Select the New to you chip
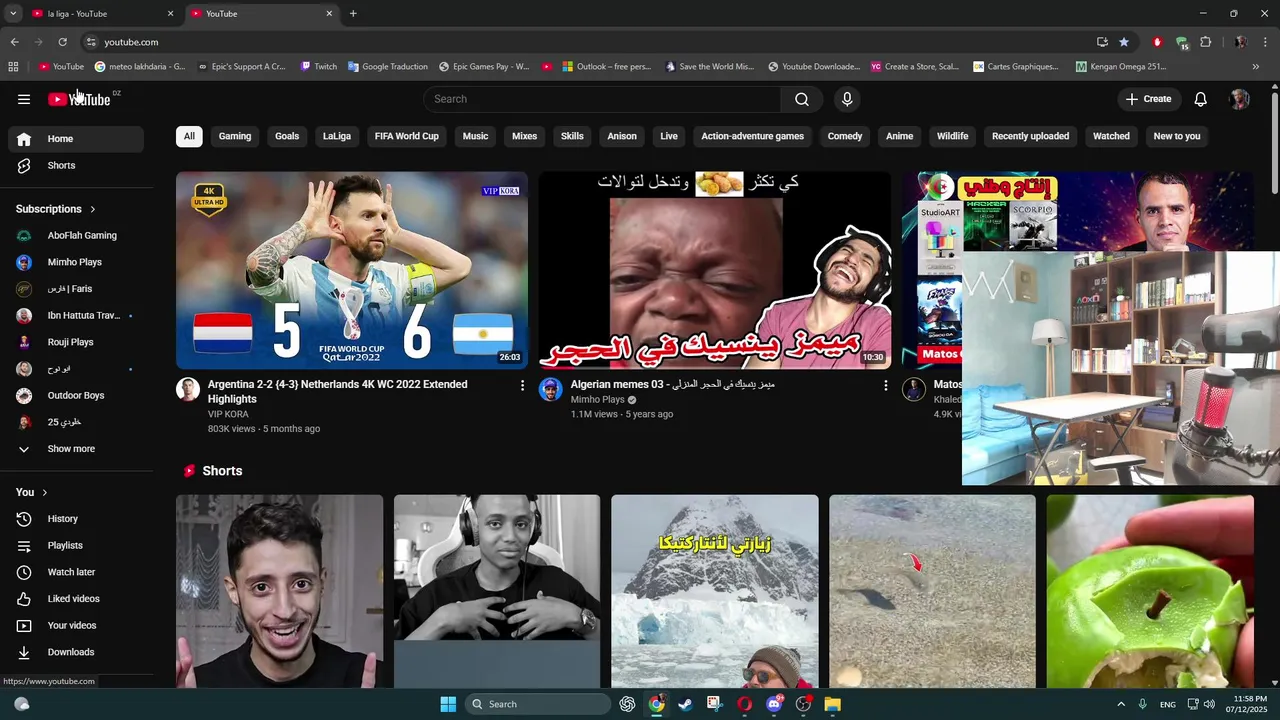Viewport: 1280px width, 720px height. [x=1177, y=136]
